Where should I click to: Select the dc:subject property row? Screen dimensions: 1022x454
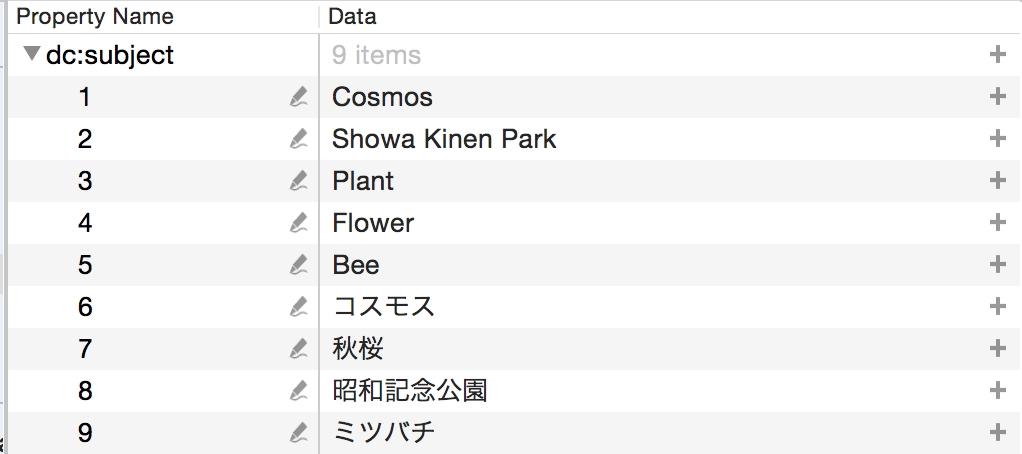110,55
